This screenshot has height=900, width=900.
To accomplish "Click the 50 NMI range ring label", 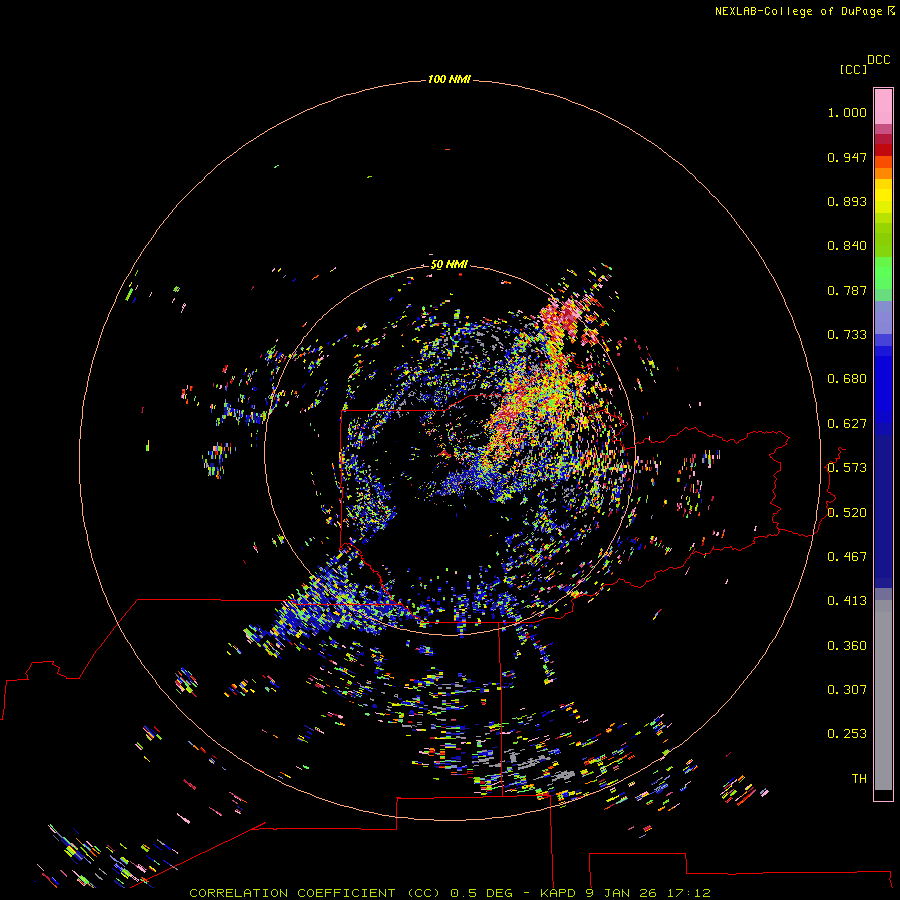I will coord(449,265).
